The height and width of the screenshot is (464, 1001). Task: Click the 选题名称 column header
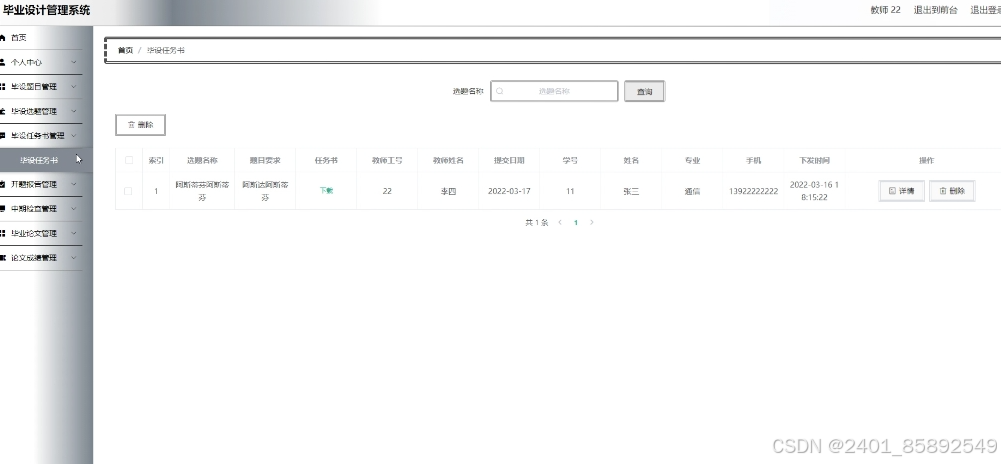[202, 161]
